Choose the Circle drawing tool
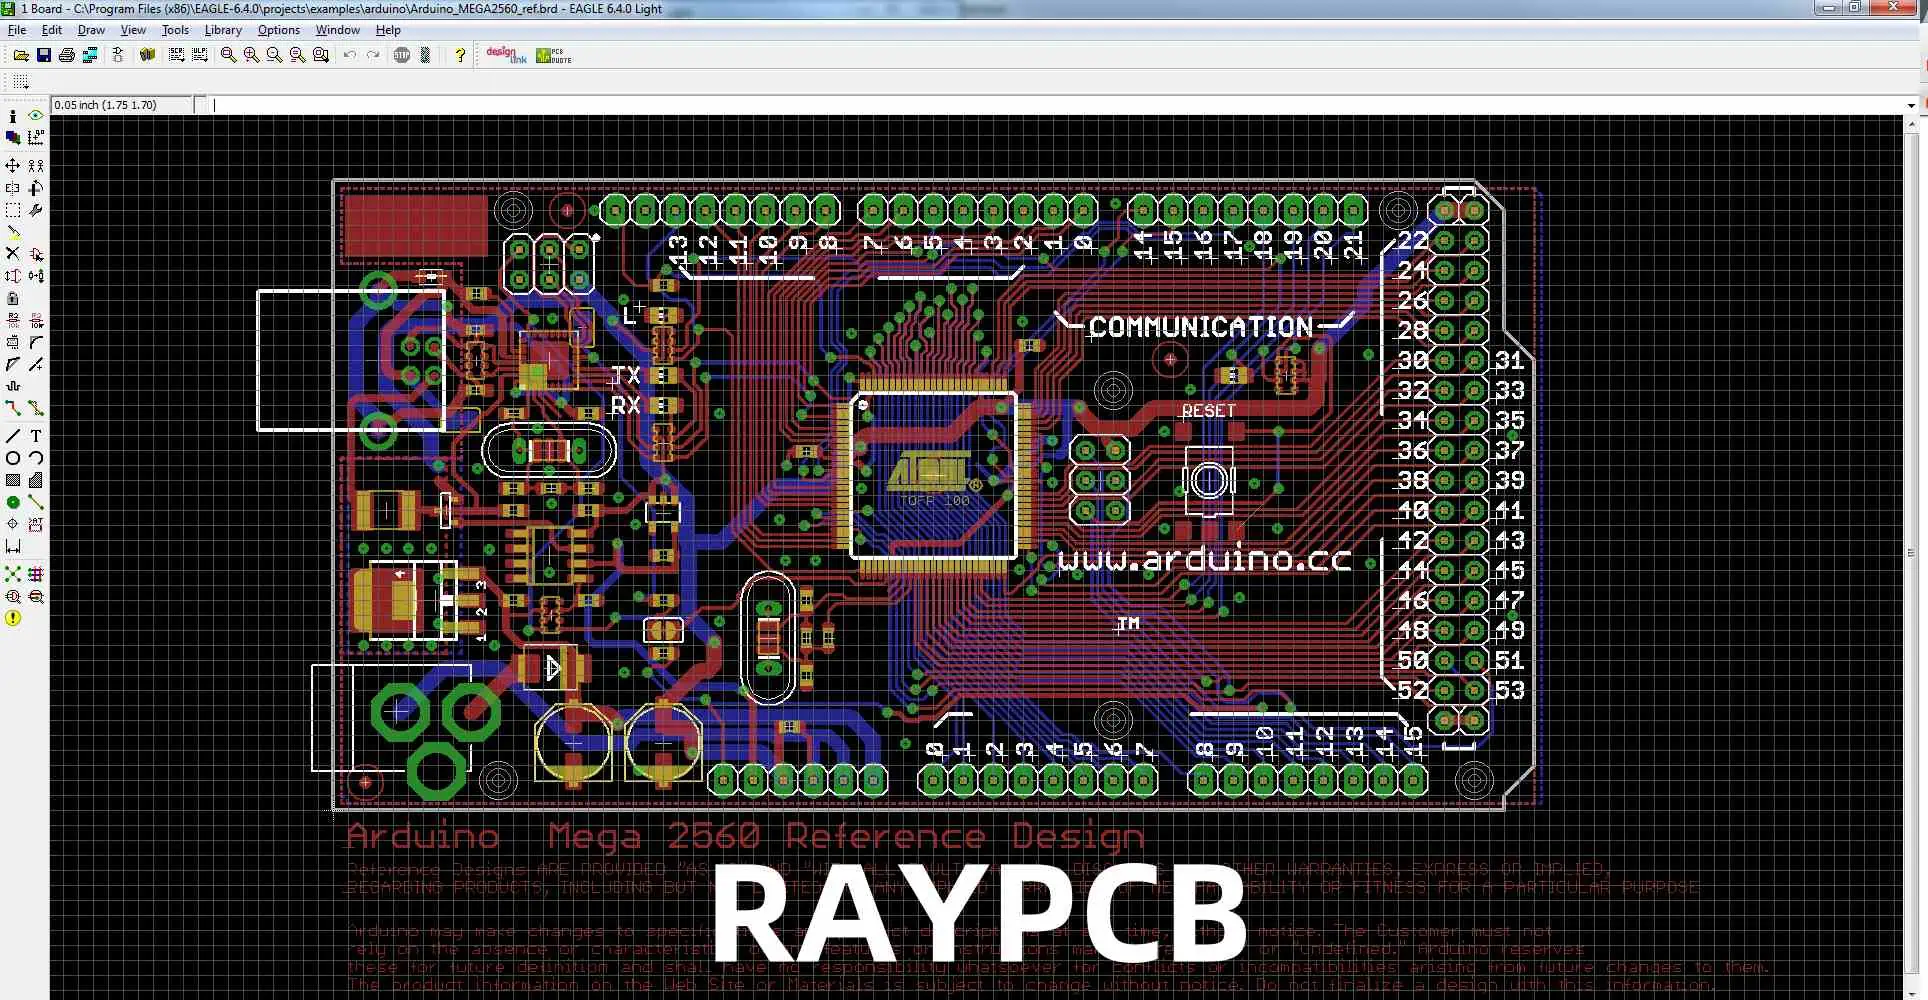1928x1000 pixels. (x=13, y=458)
